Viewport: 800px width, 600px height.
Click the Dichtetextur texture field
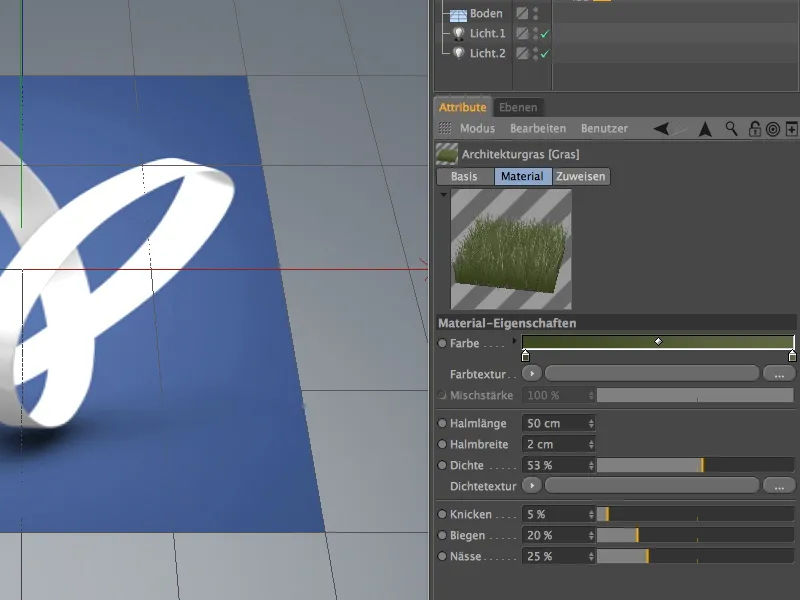pyautogui.click(x=652, y=485)
